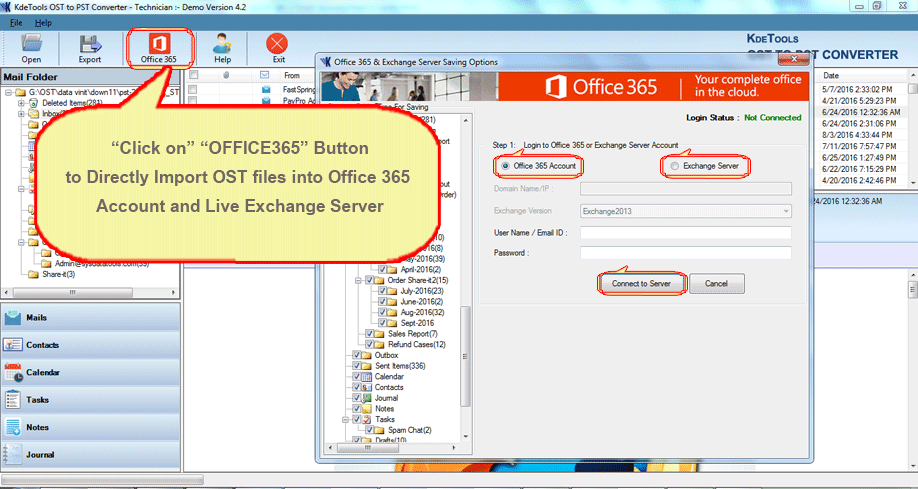Viewport: 918px width, 489px height.
Task: Click the Export toolbar icon
Action: (90, 47)
